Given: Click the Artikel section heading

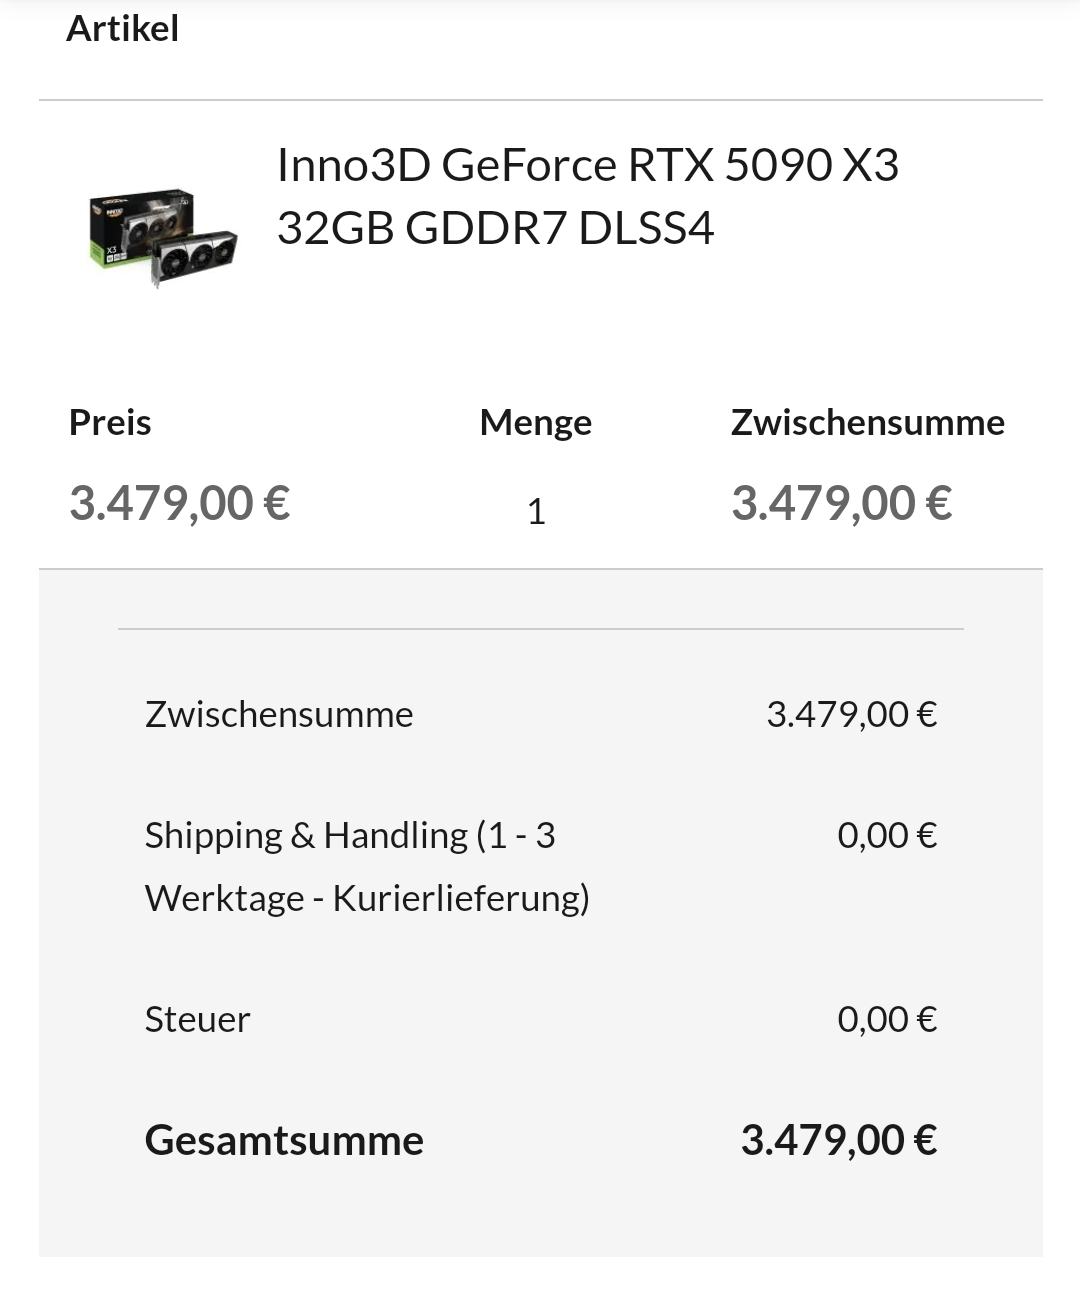Looking at the screenshot, I should point(122,28).
